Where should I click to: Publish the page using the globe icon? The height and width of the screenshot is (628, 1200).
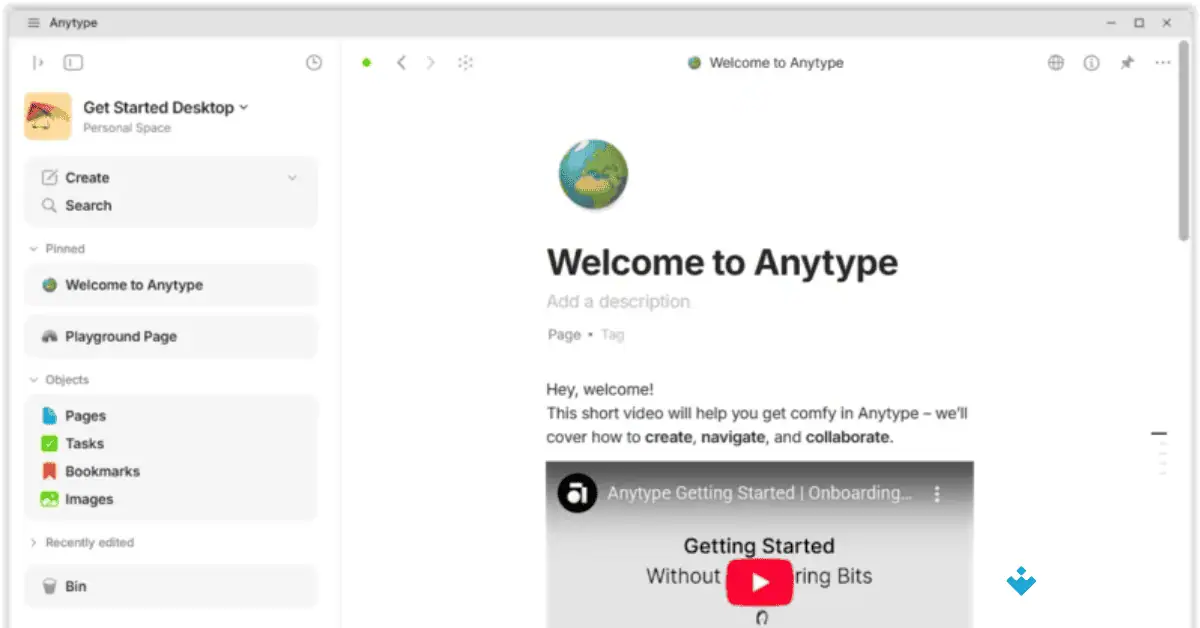pyautogui.click(x=1055, y=62)
